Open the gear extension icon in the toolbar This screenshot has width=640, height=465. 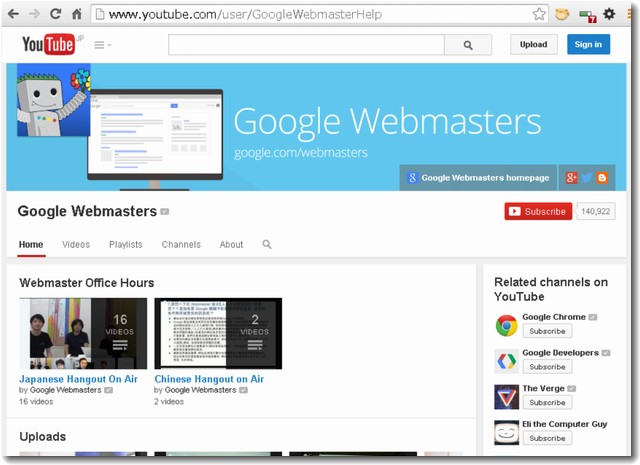pos(609,14)
